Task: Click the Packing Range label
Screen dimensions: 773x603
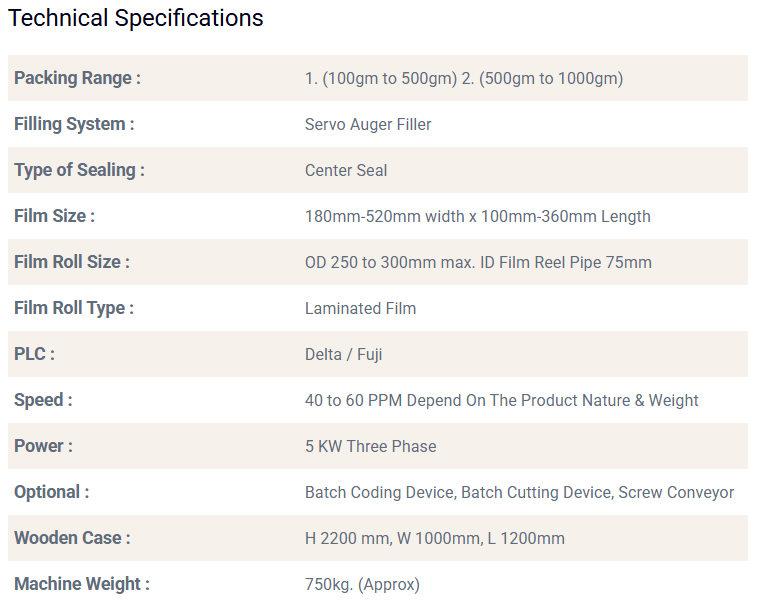Action: [77, 78]
